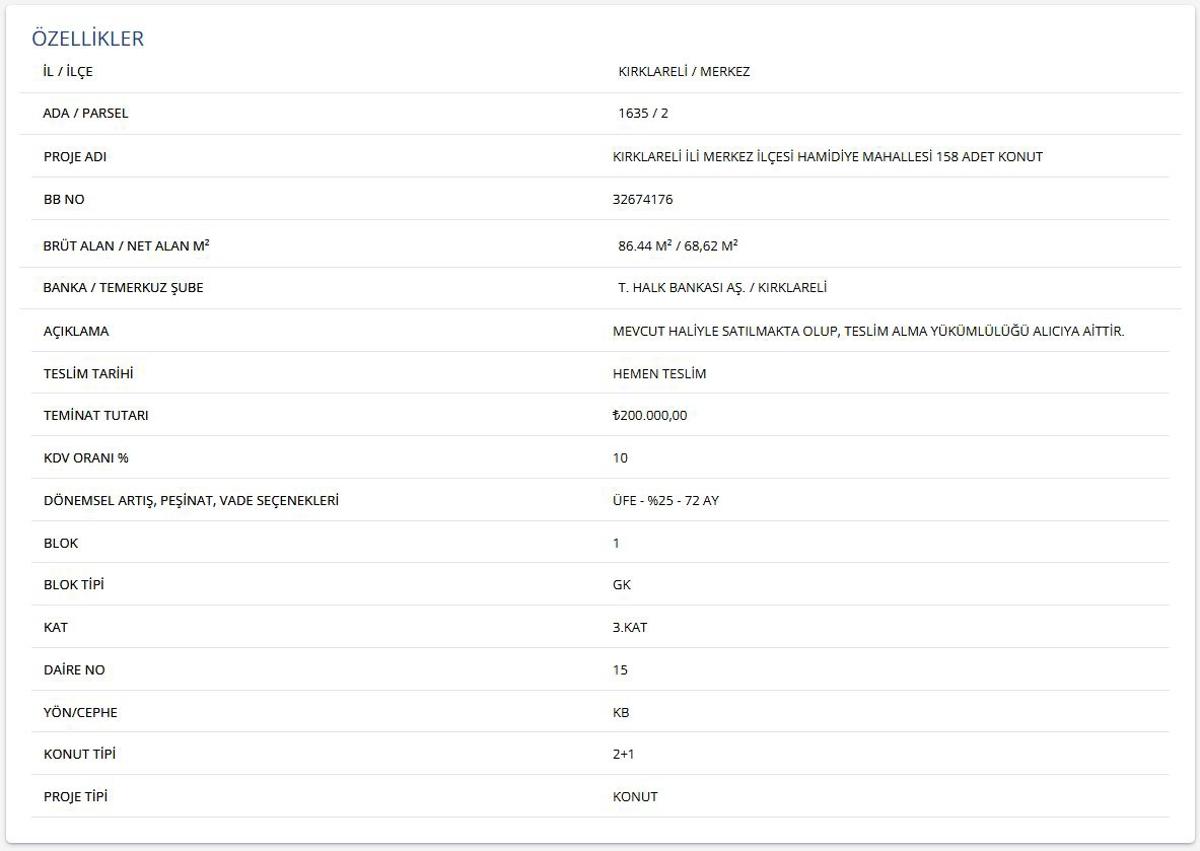Select the deposit amount ₺200.000,00
This screenshot has width=1200, height=851.
coord(650,415)
